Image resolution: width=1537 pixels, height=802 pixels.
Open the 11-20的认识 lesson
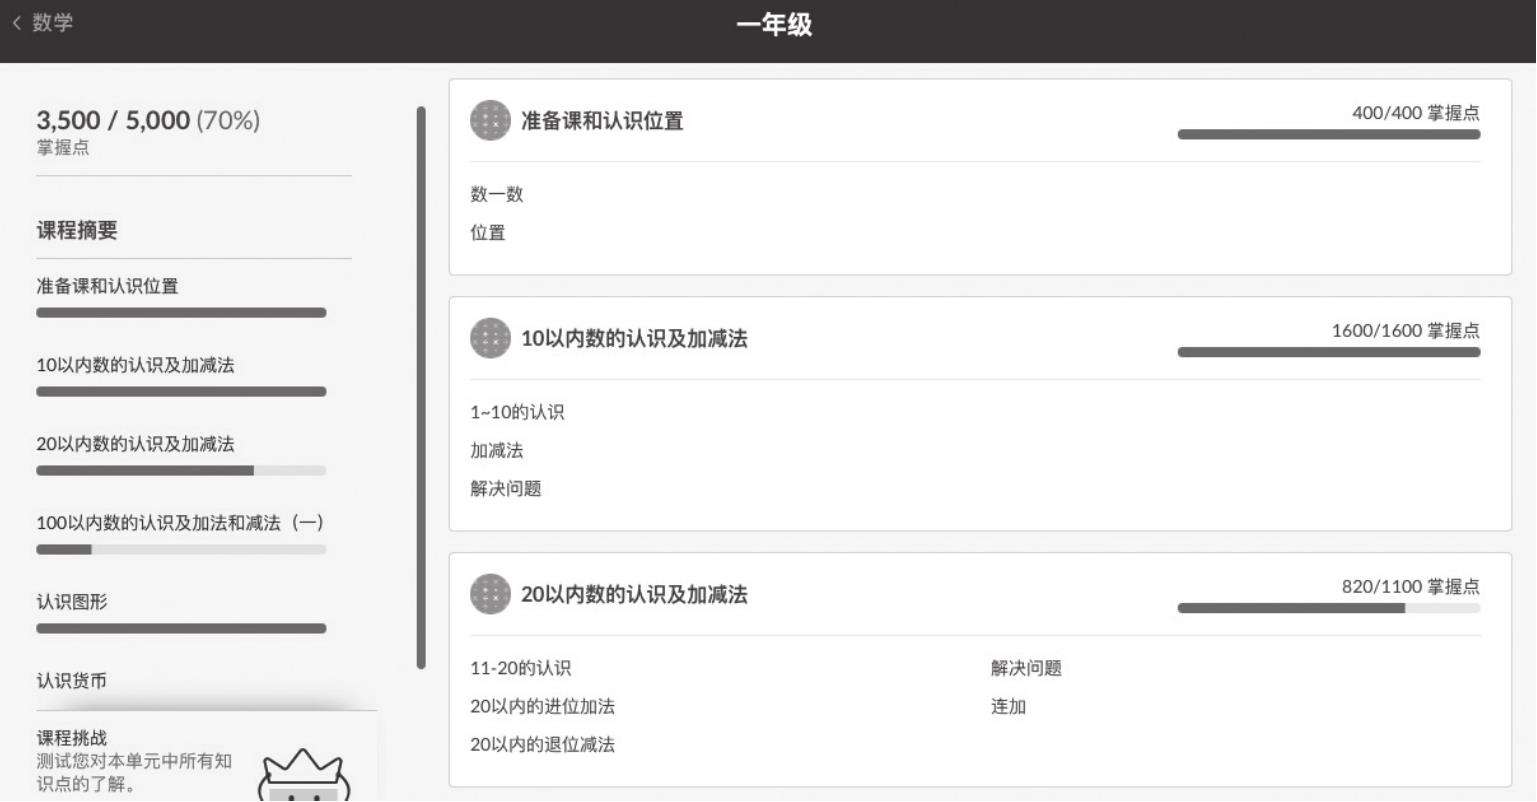(x=521, y=668)
